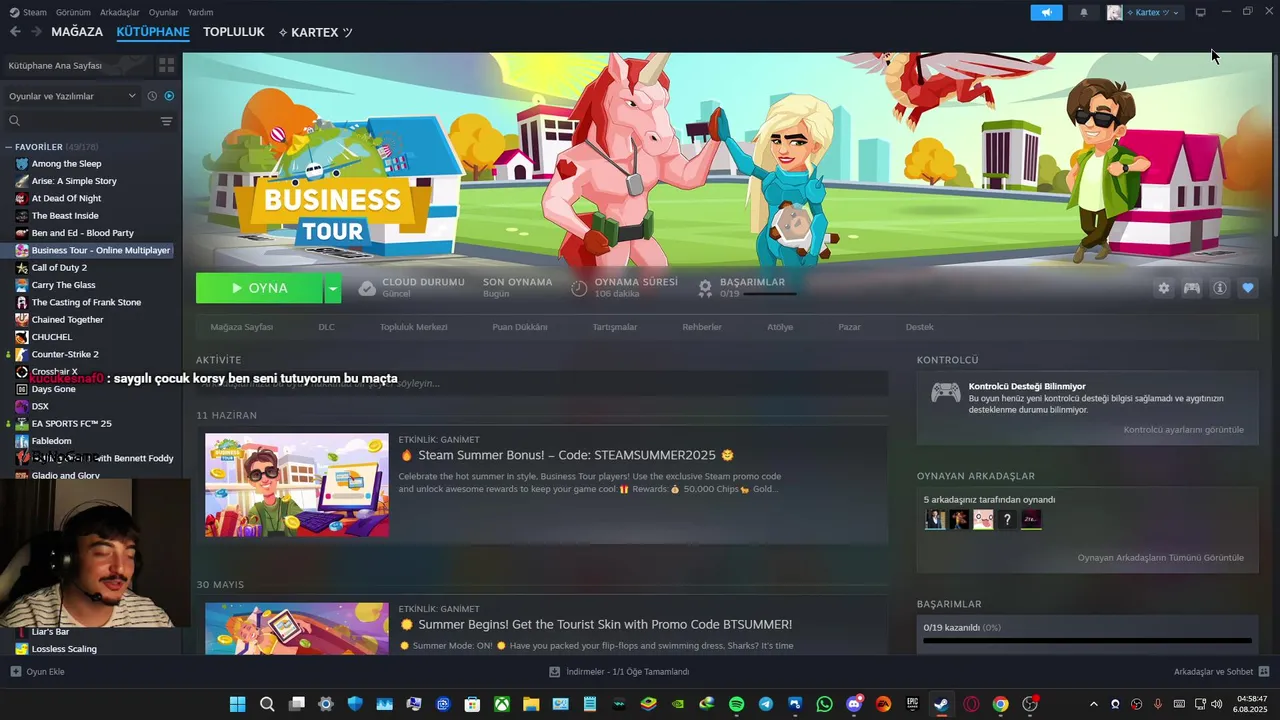Open the notifications bell
This screenshot has width=1280, height=720.
coord(1084,12)
